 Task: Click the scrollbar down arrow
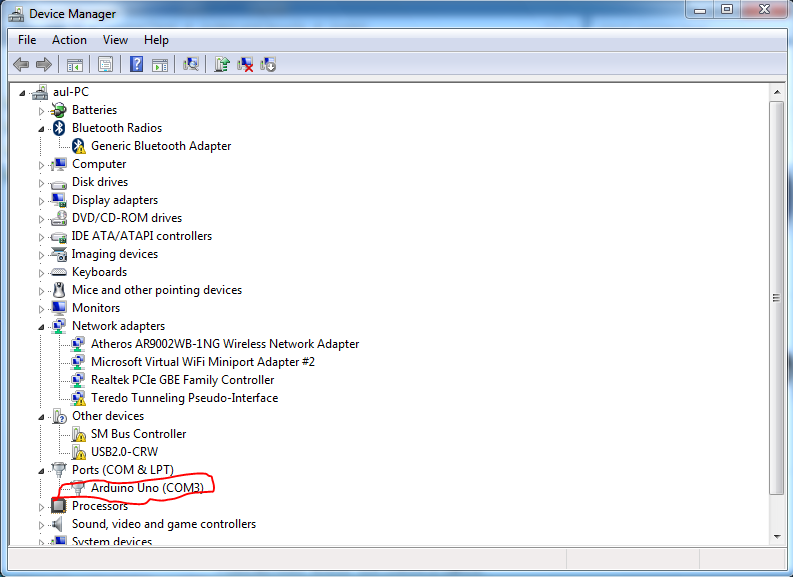(x=777, y=537)
